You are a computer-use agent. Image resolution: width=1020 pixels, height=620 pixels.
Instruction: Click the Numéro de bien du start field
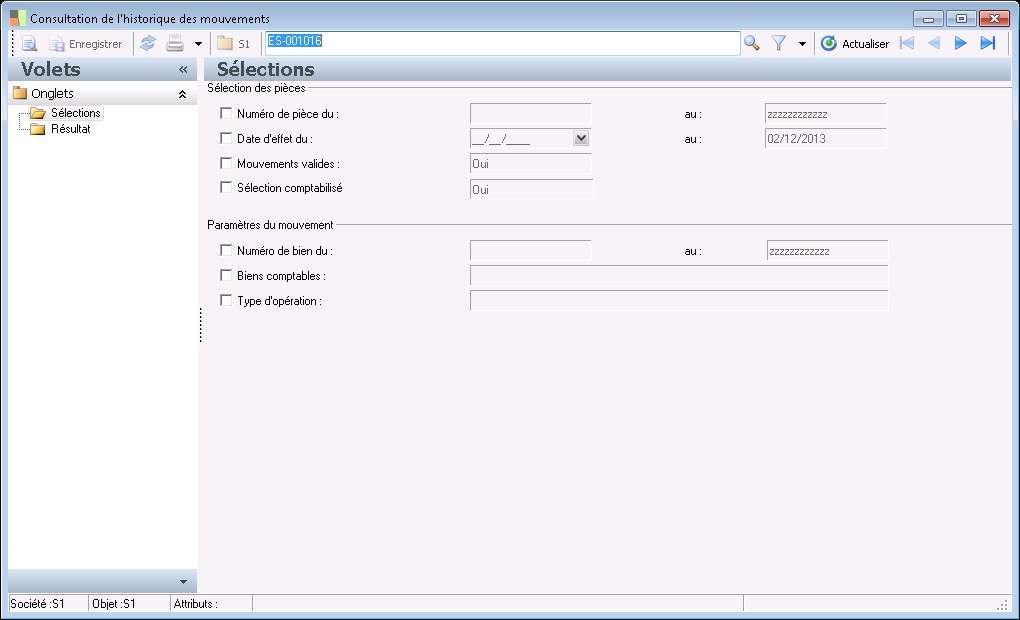(x=530, y=250)
